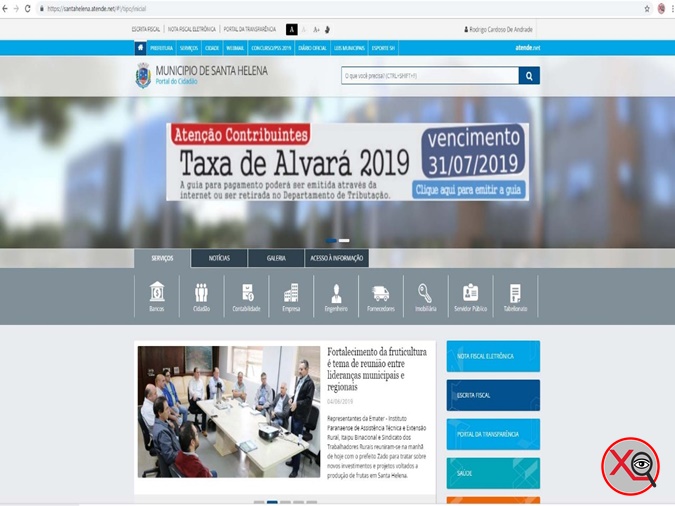Click the Engenheiro service icon
Image resolution: width=675 pixels, height=506 pixels.
click(x=336, y=296)
